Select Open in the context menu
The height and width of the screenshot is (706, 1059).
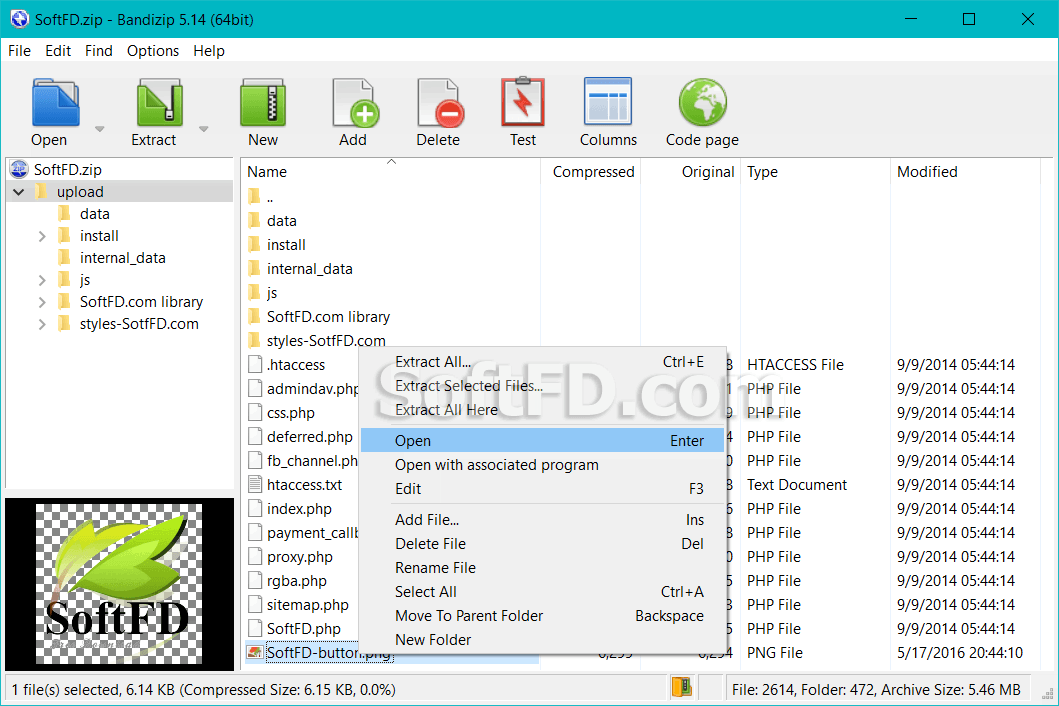(x=542, y=440)
